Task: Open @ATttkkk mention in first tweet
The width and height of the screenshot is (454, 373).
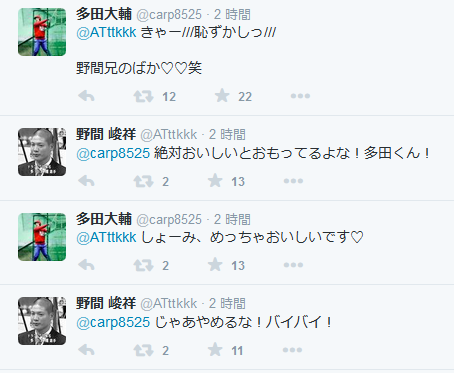Action: point(106,32)
